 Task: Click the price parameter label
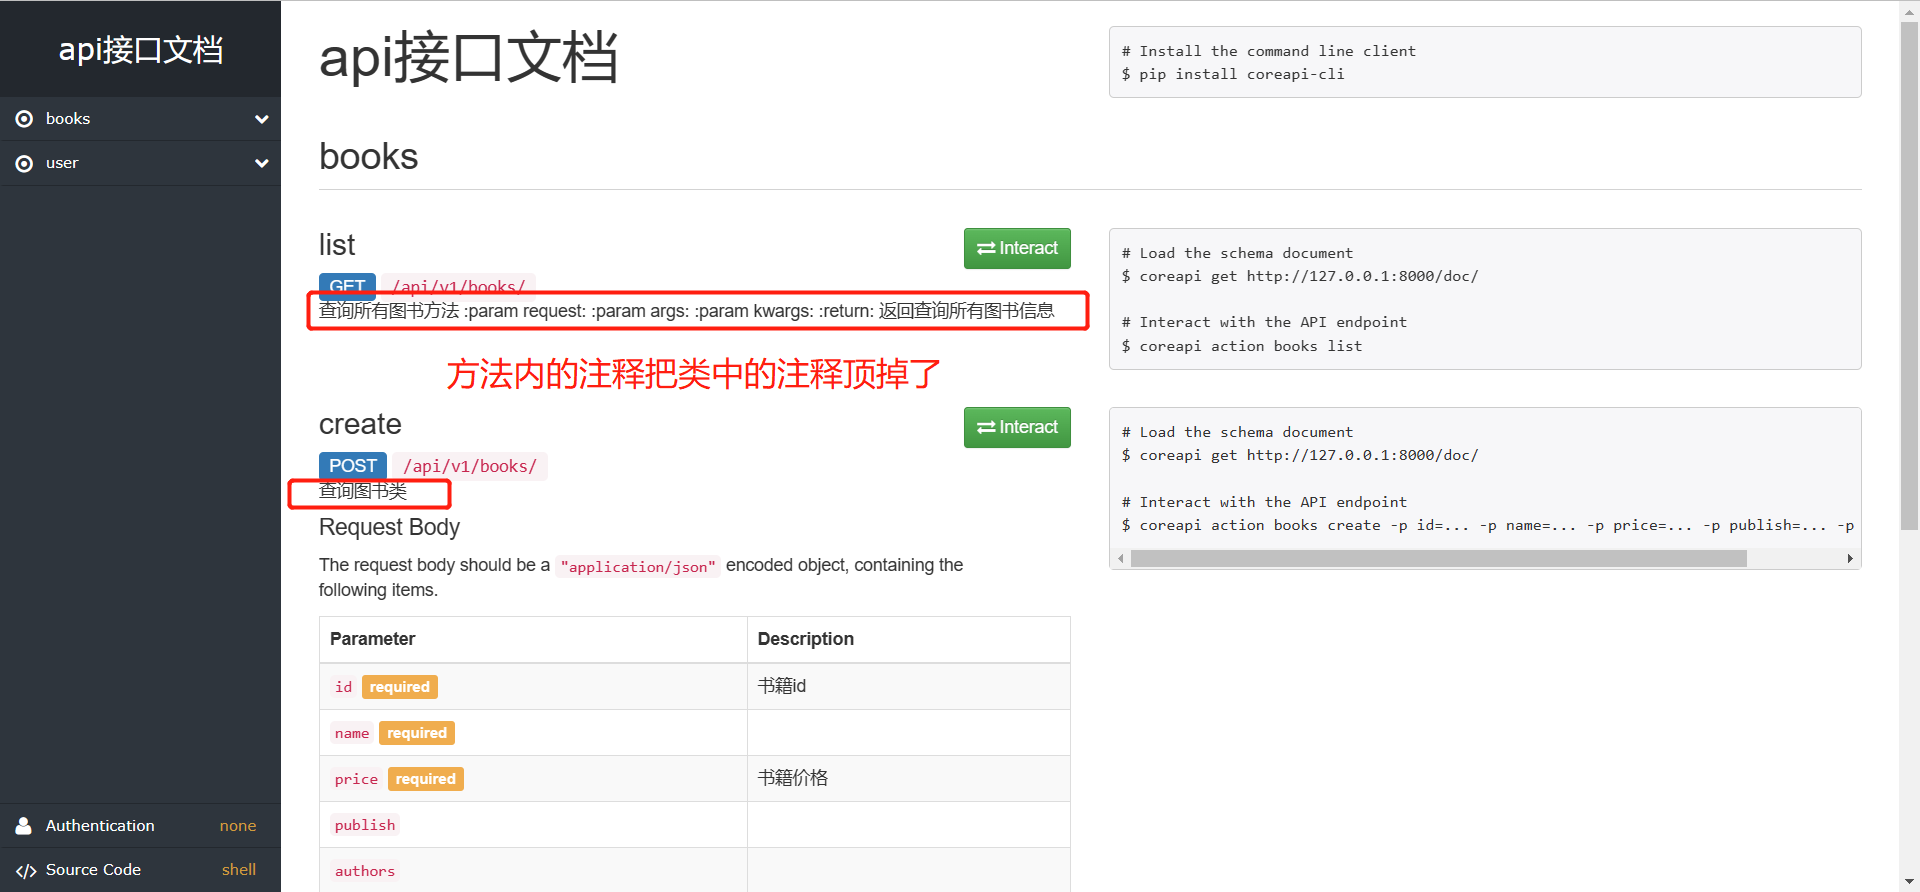pos(356,779)
